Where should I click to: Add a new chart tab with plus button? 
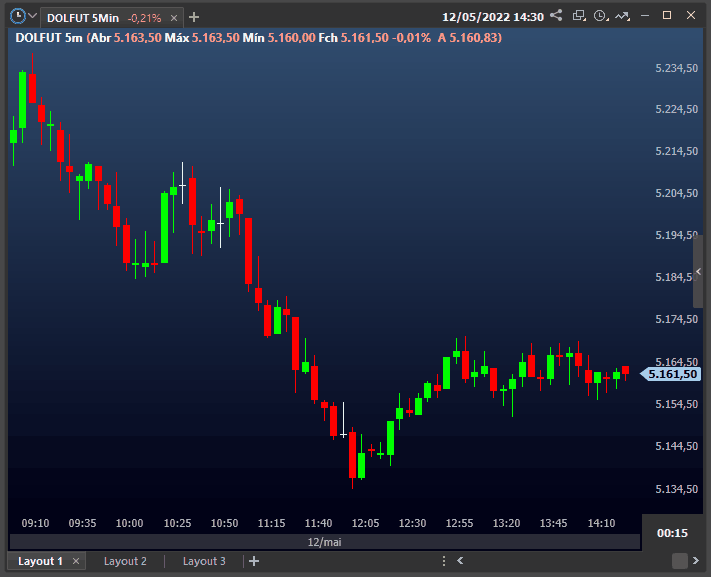(x=194, y=17)
